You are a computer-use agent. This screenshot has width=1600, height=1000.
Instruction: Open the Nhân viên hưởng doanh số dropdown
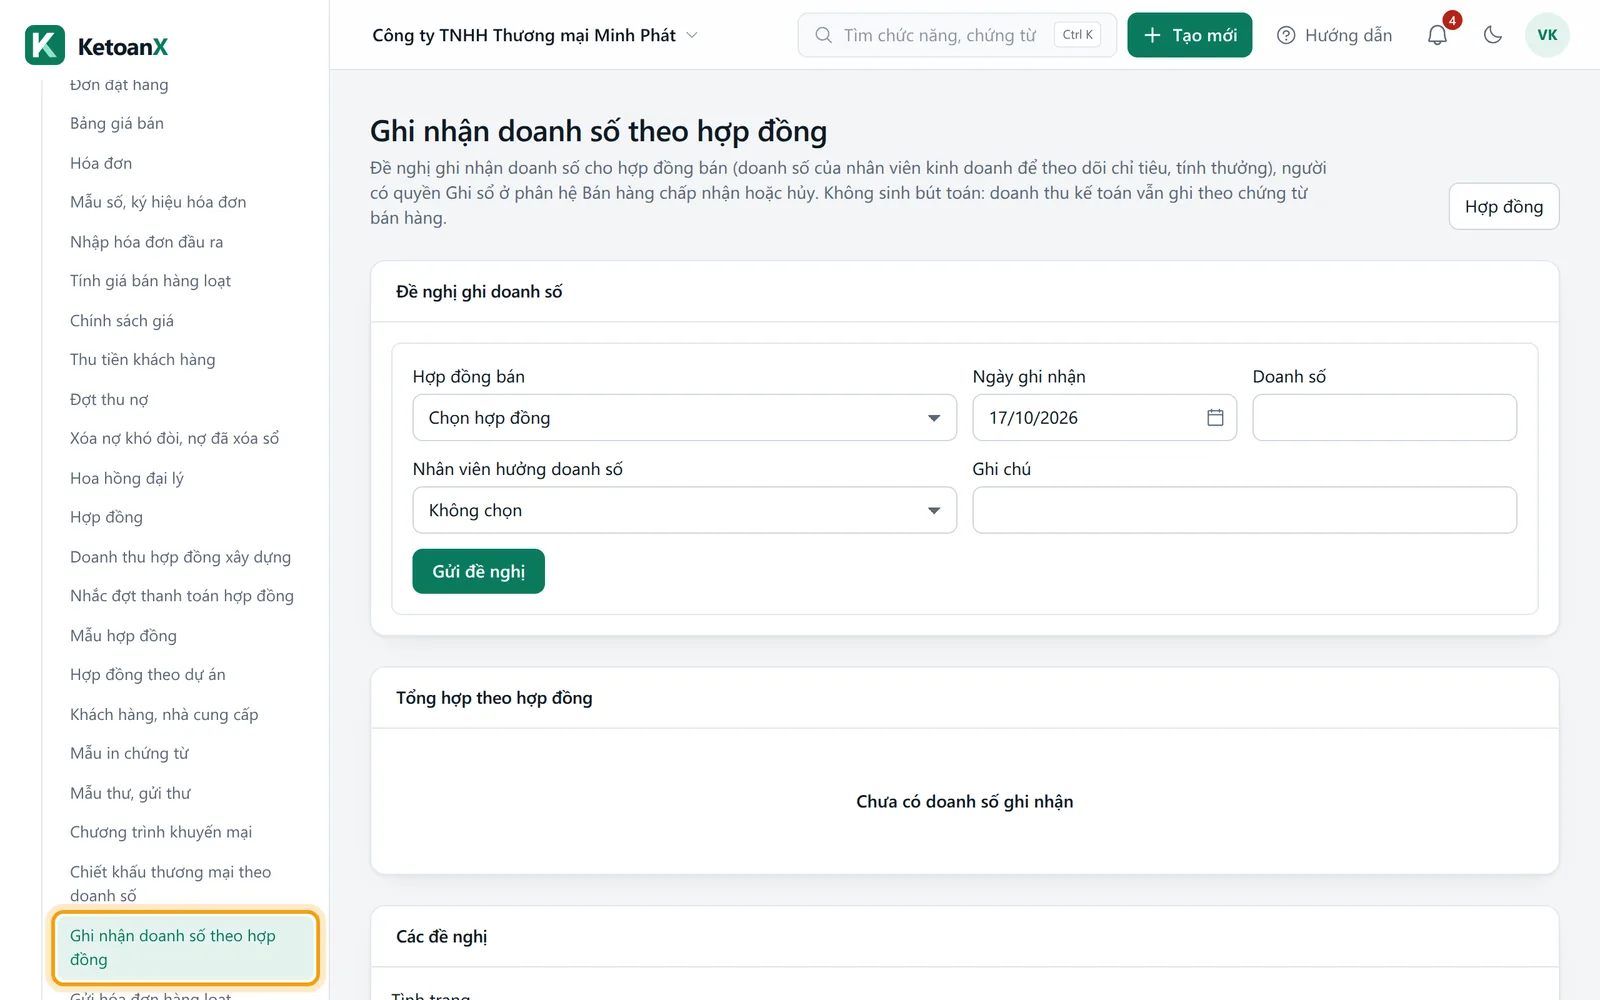click(x=685, y=510)
